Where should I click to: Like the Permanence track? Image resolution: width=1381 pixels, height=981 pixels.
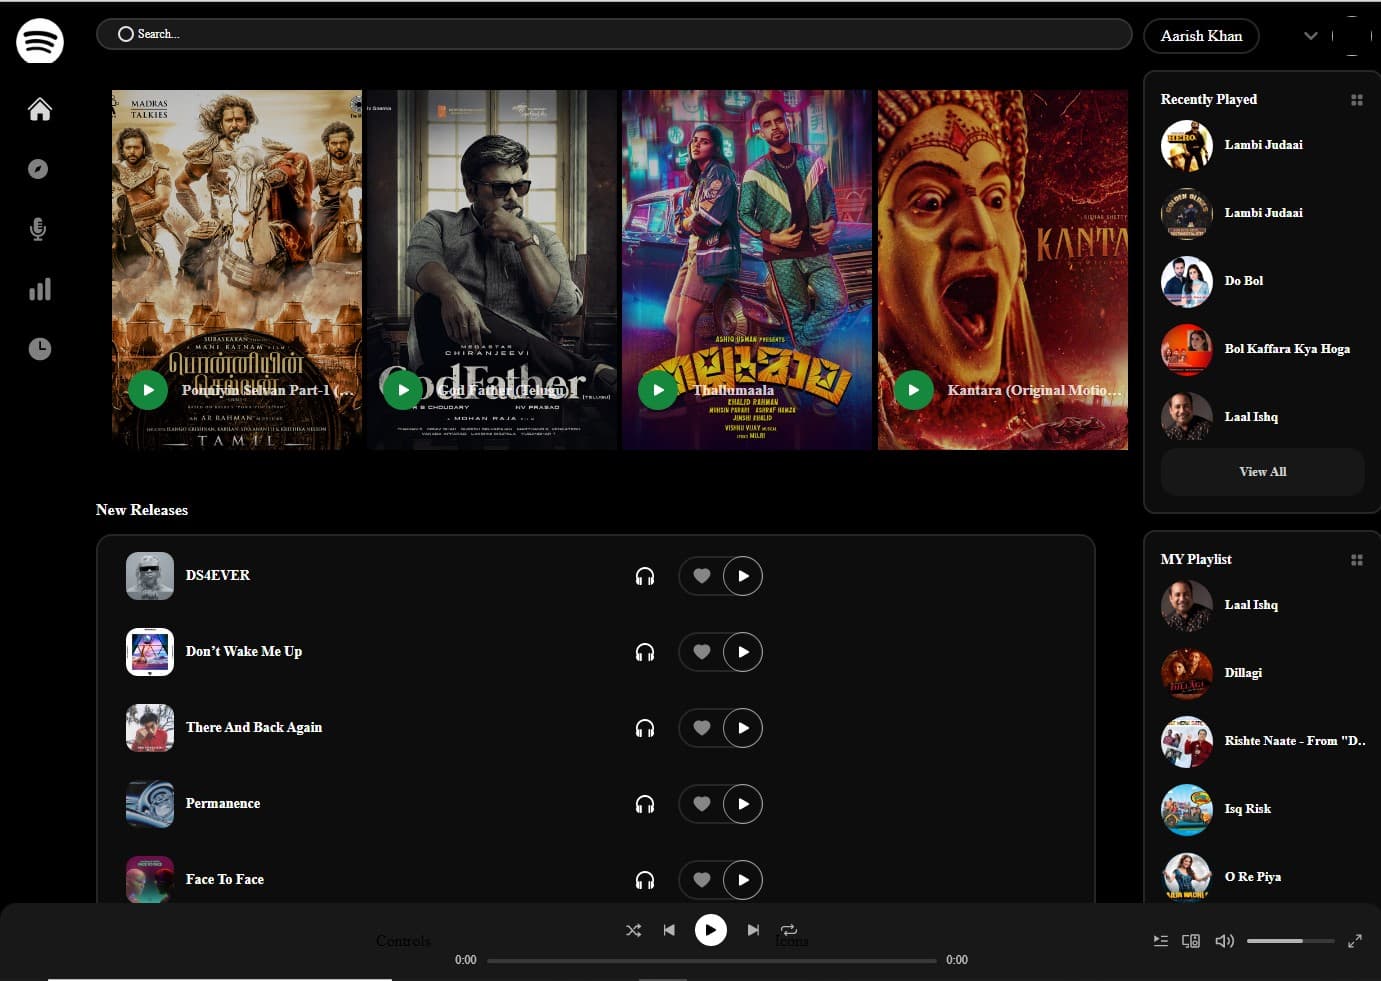tap(702, 804)
